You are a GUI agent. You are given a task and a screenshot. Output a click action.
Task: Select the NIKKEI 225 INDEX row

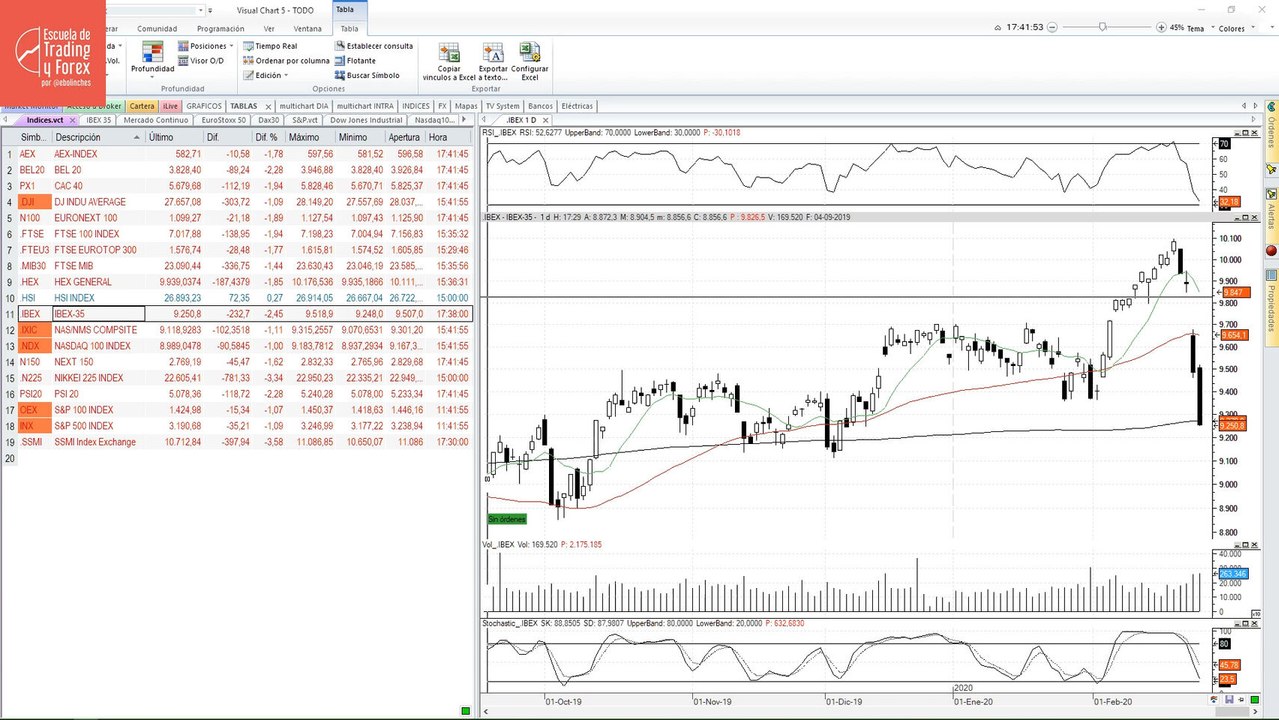coord(236,378)
